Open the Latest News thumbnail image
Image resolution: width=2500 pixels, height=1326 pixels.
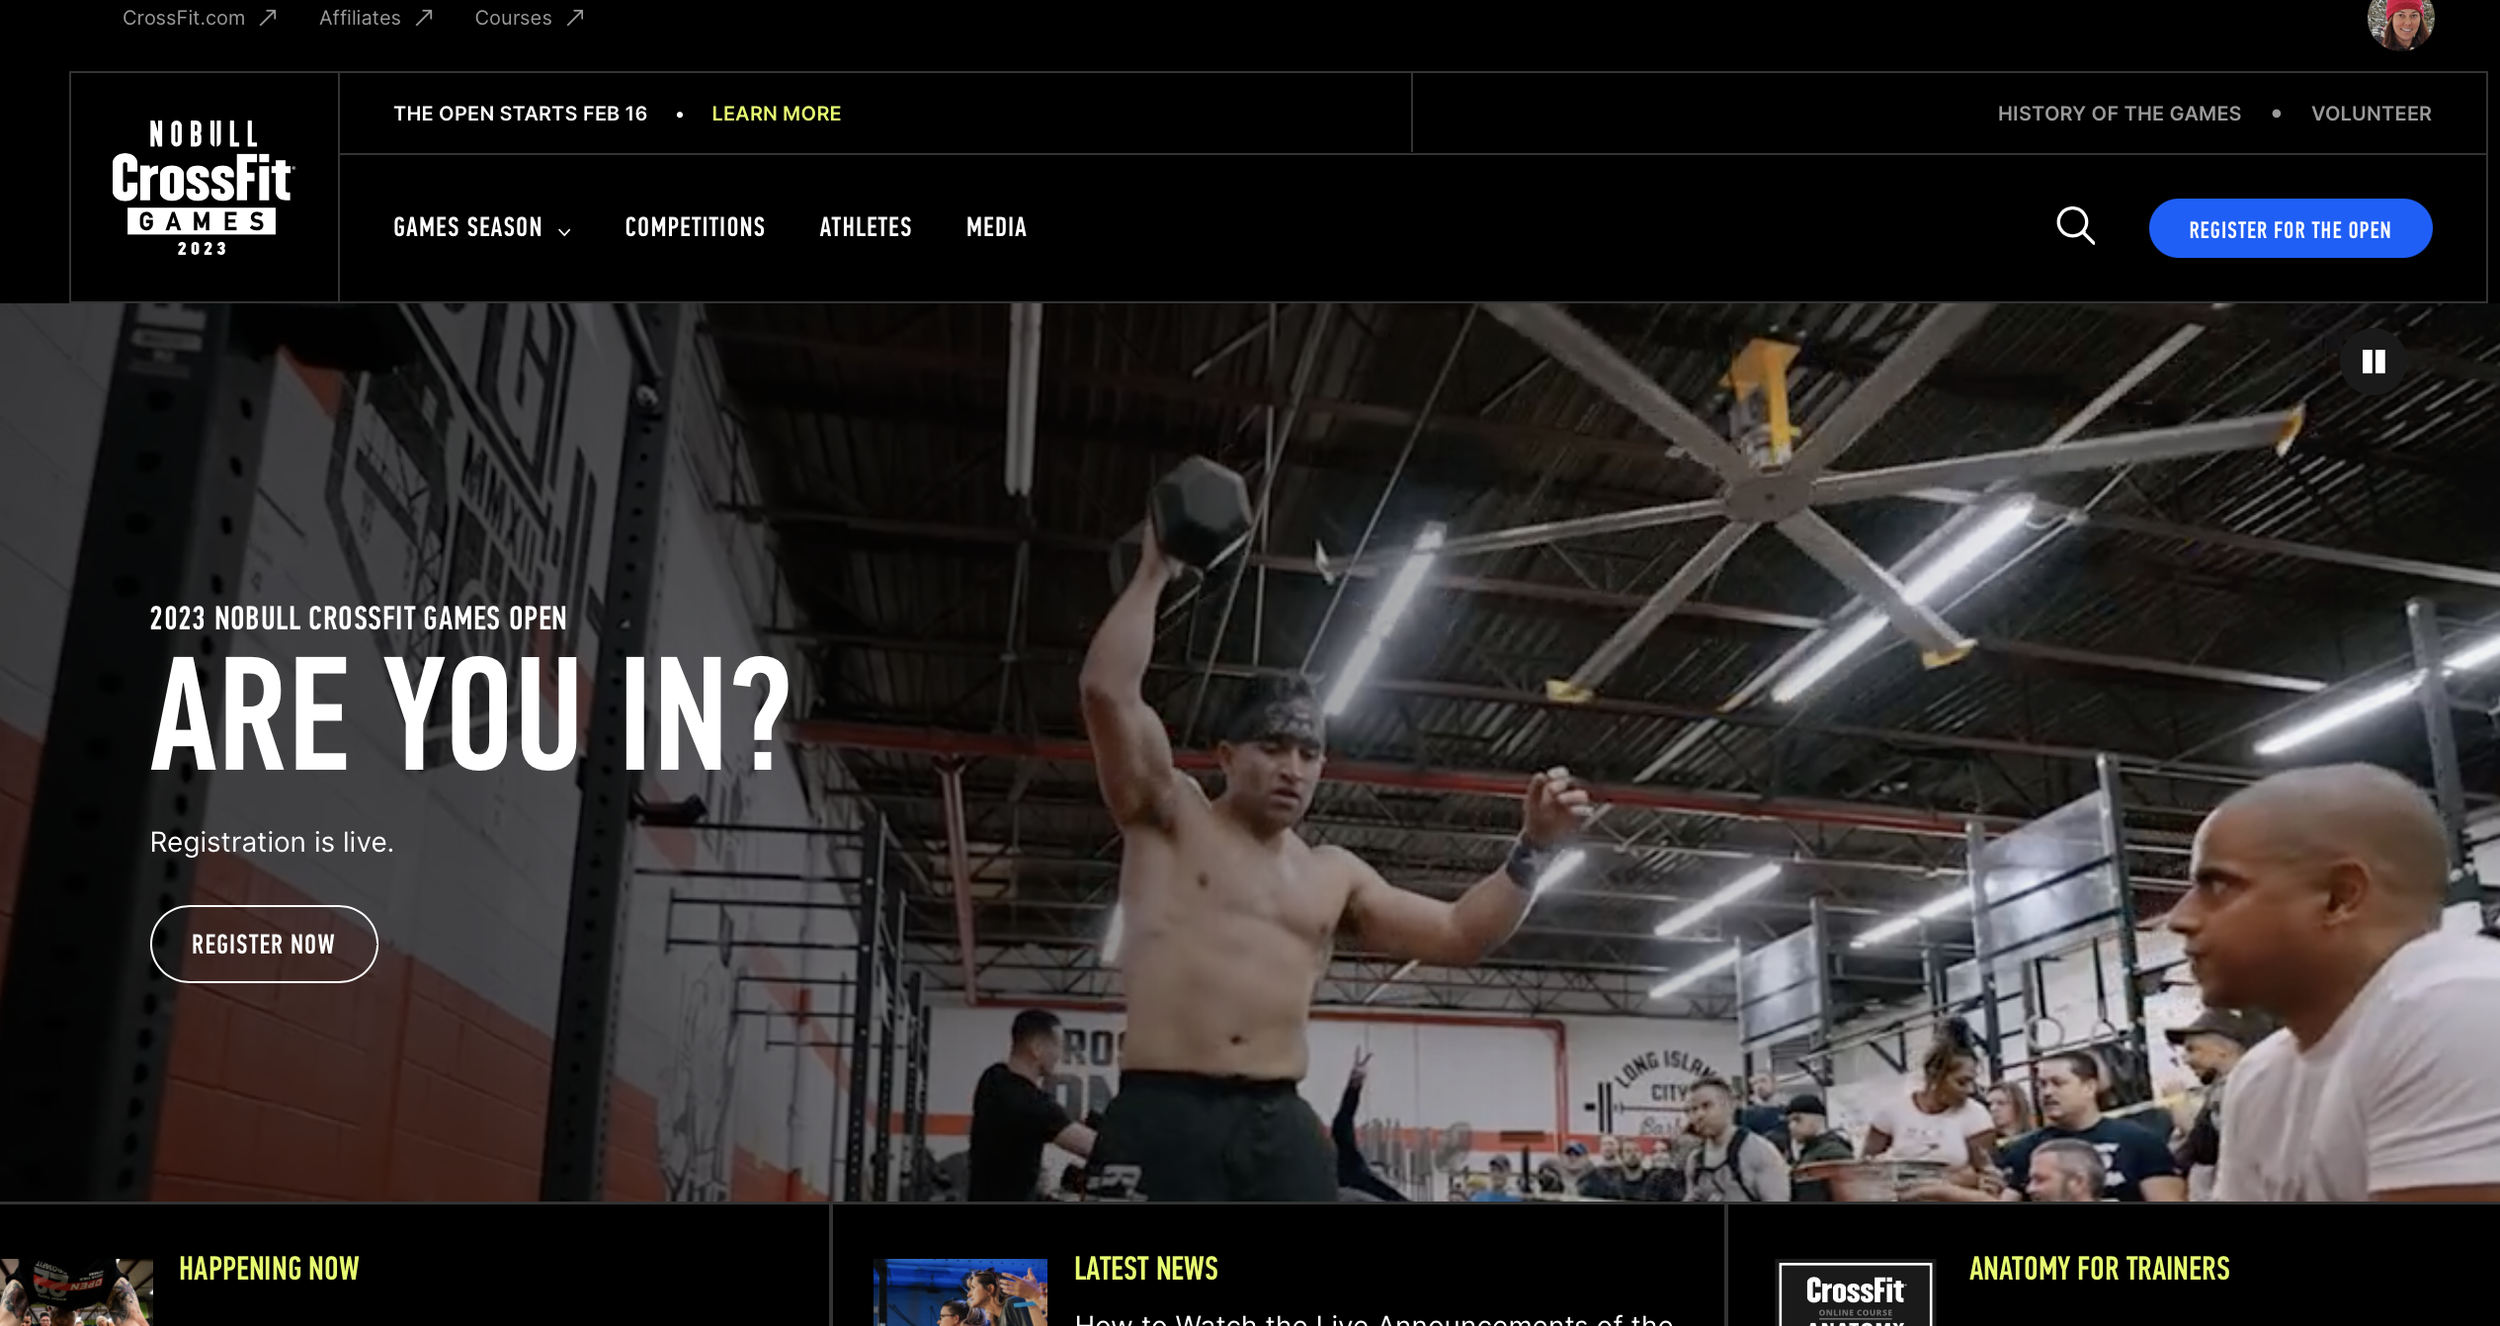point(960,1292)
